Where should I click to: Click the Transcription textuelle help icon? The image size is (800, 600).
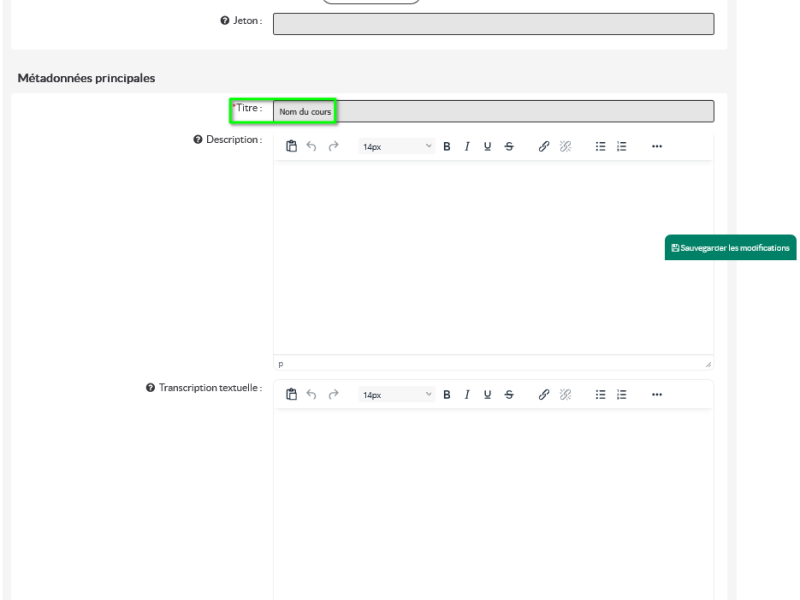tap(150, 388)
